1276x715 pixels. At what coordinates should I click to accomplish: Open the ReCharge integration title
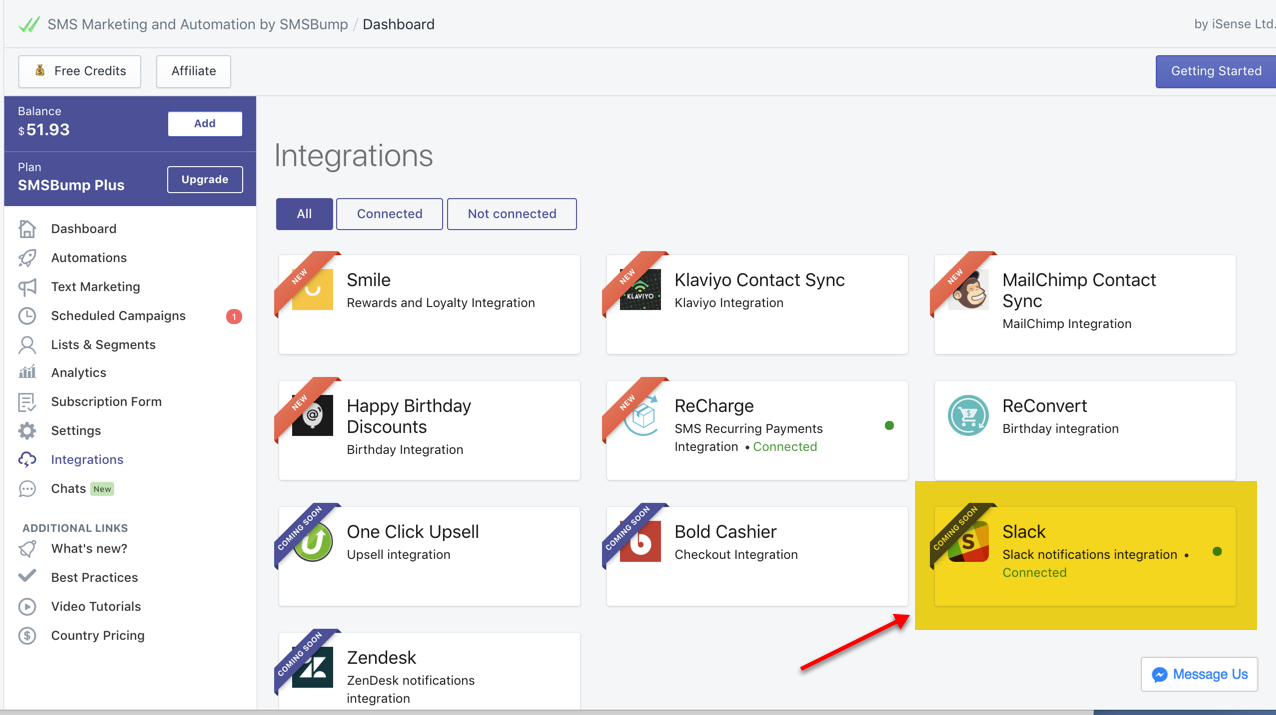click(x=714, y=406)
